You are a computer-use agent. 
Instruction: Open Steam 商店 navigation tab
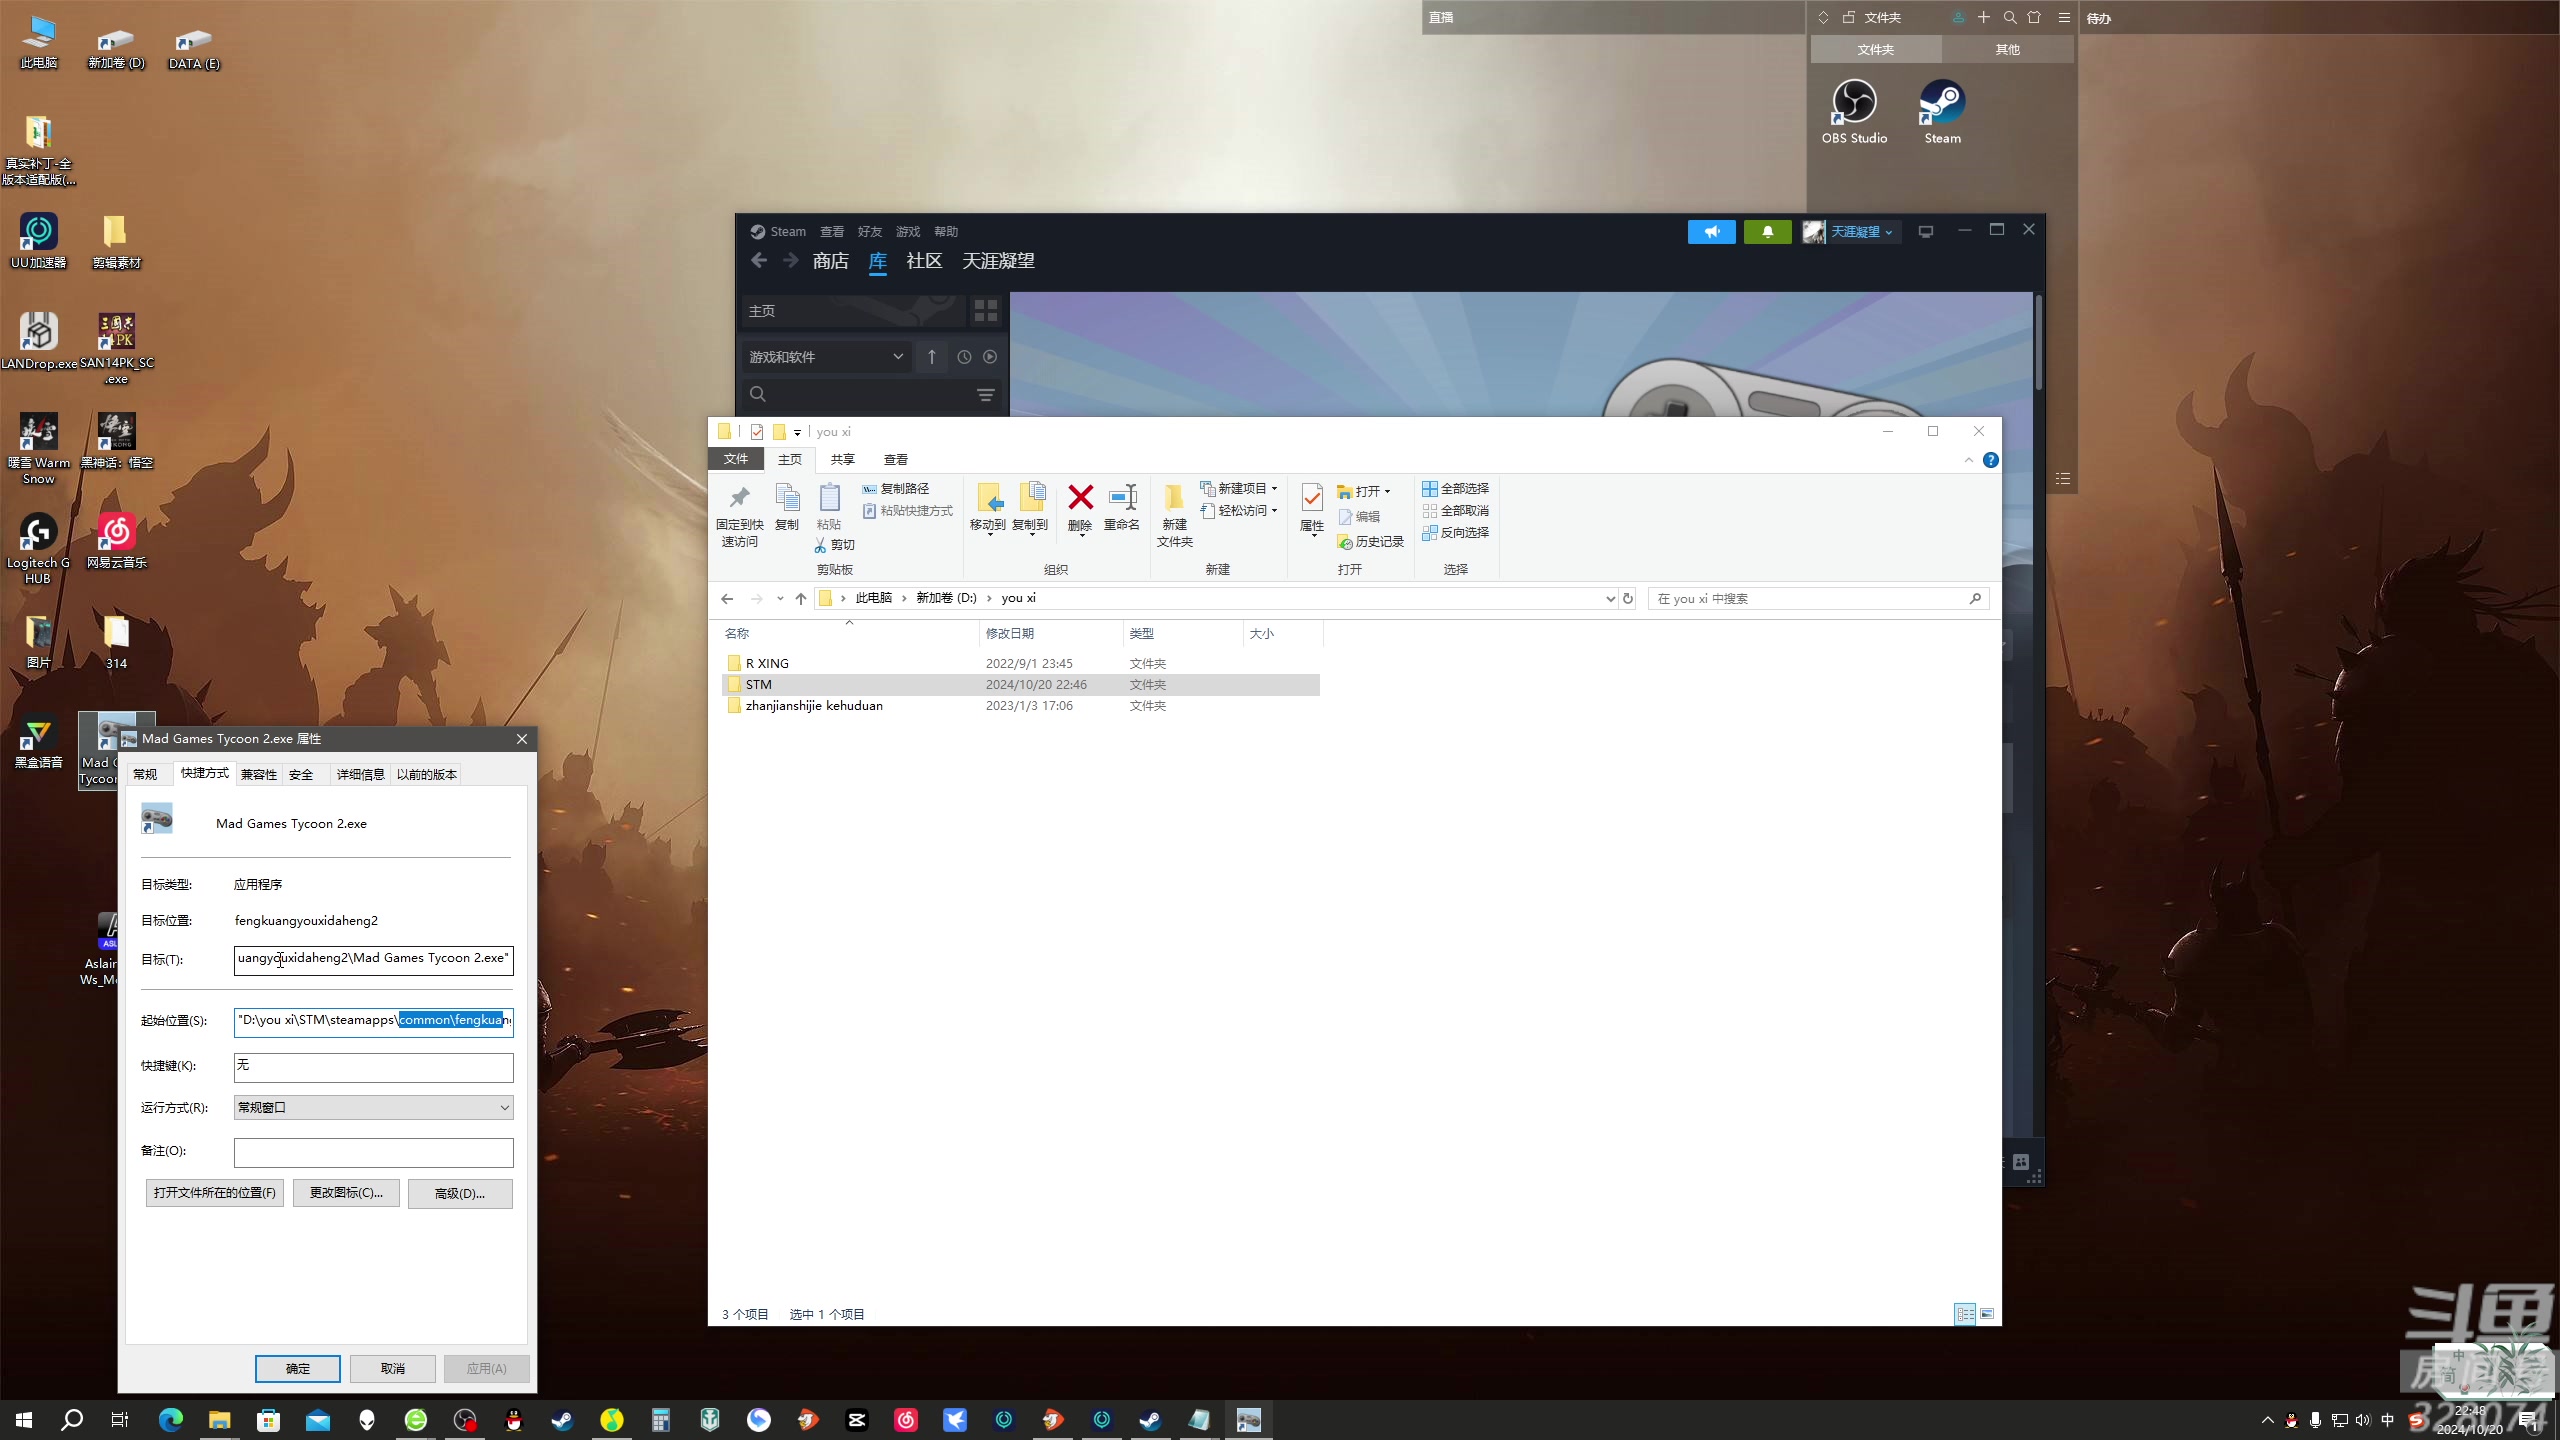point(830,261)
